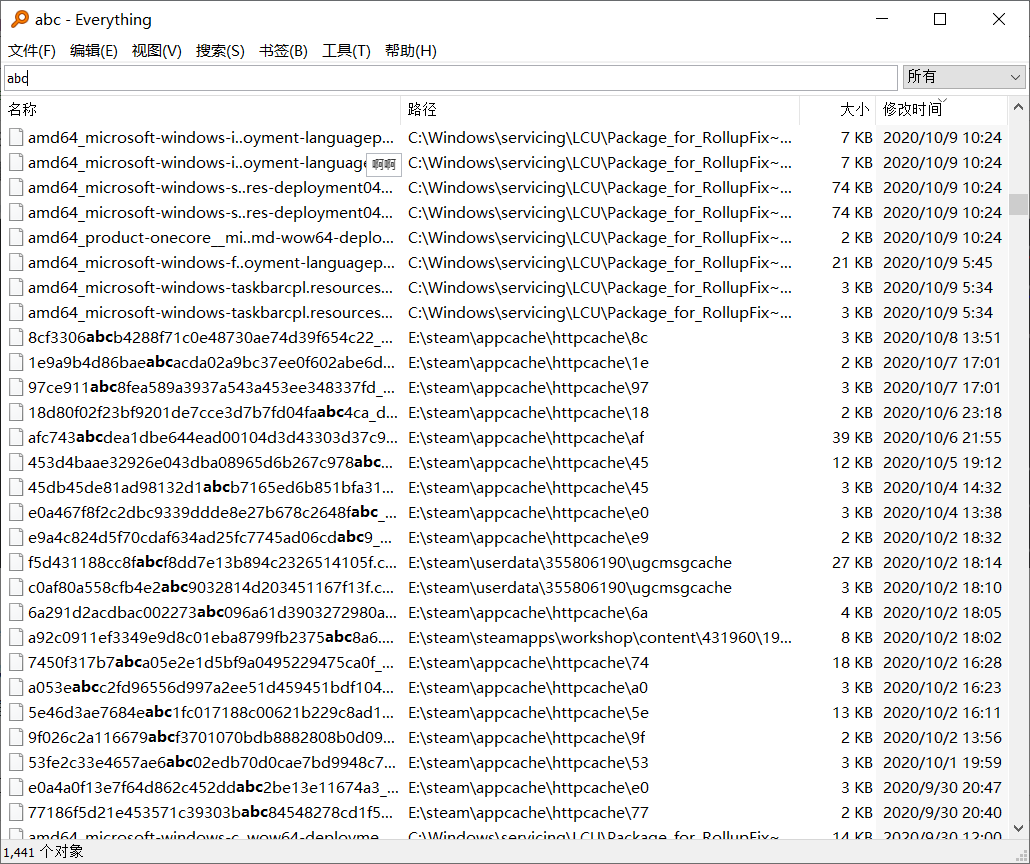This screenshot has width=1030, height=864.
Task: Click the vertical scrollbar thumb
Action: [1018, 204]
